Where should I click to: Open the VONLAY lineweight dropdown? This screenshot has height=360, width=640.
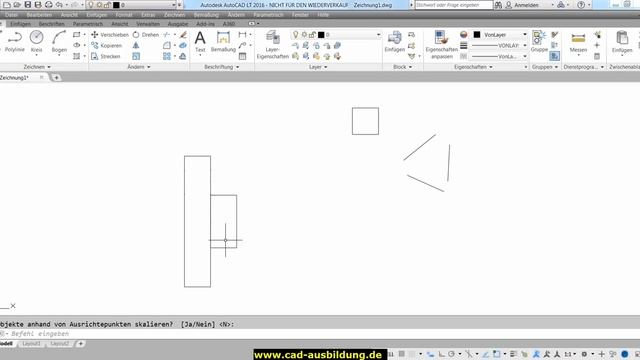tap(525, 45)
